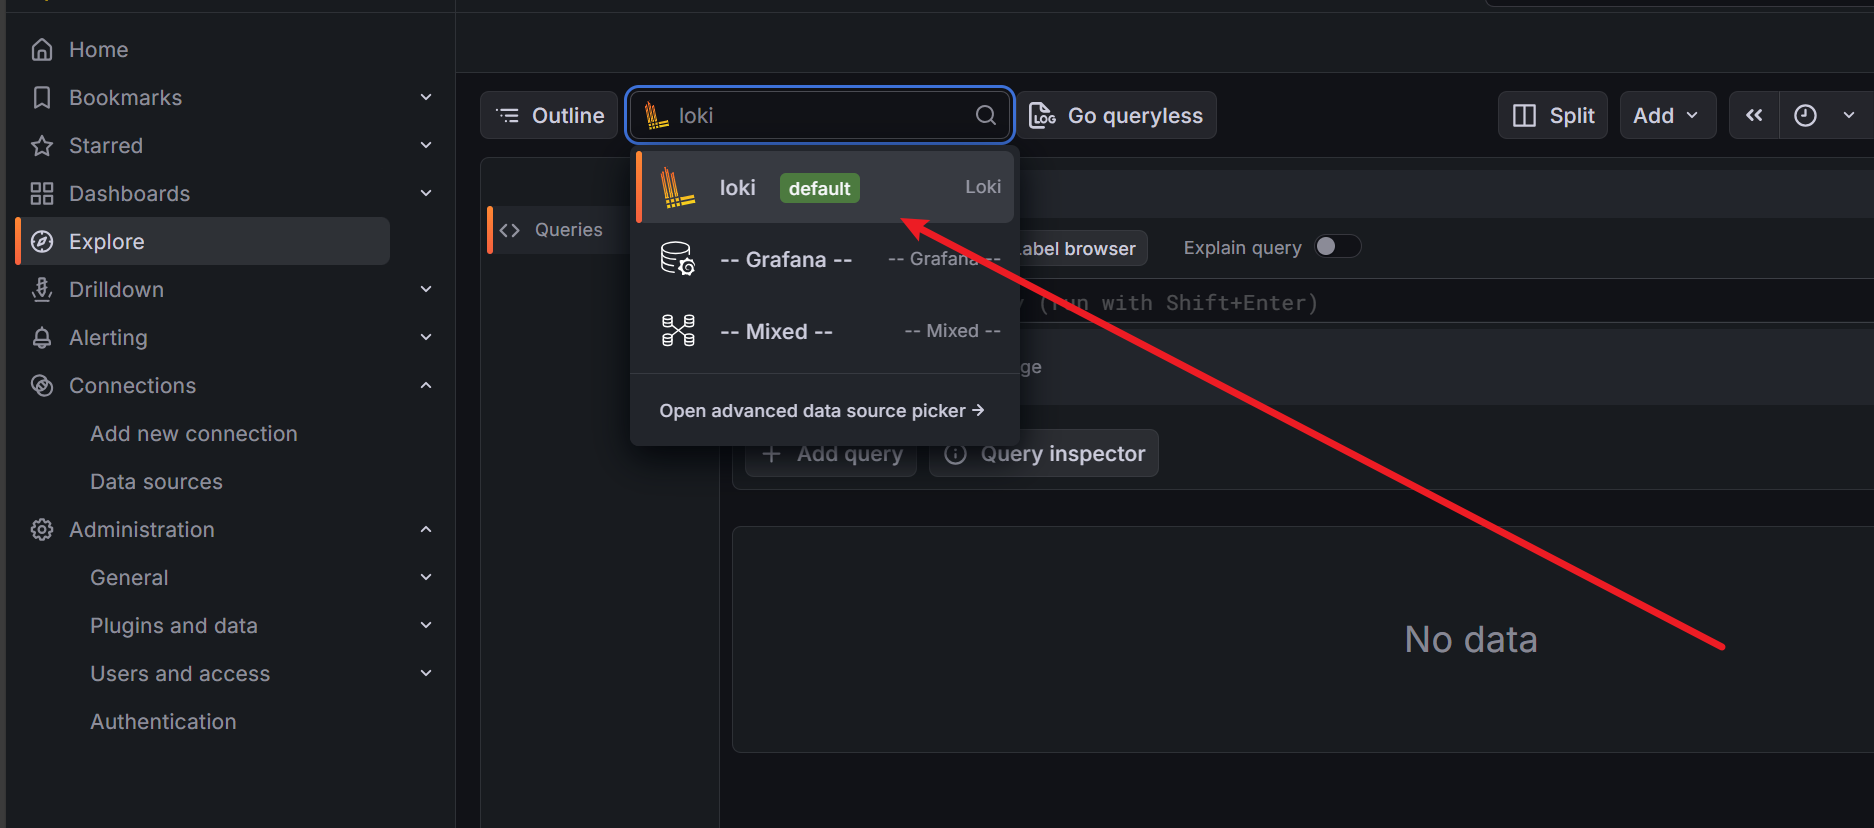Click the Loki logo in the picker list

(677, 188)
